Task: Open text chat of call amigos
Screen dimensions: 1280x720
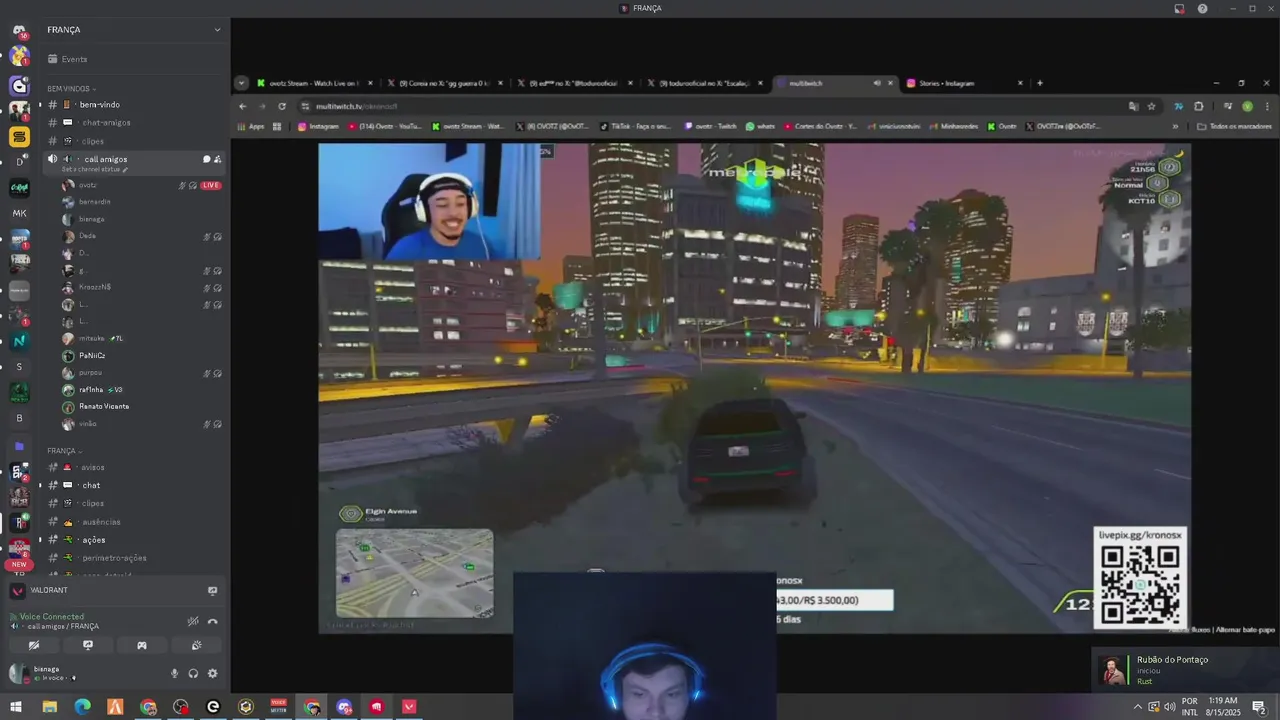Action: pos(206,159)
